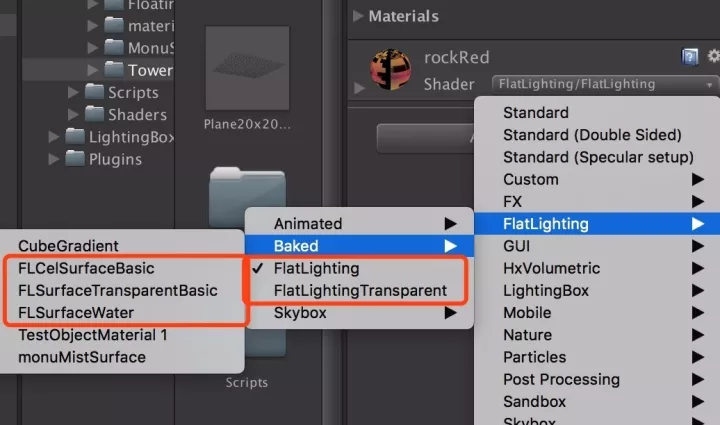Open the Shader dropdown field
This screenshot has height=425, width=720.
point(605,84)
